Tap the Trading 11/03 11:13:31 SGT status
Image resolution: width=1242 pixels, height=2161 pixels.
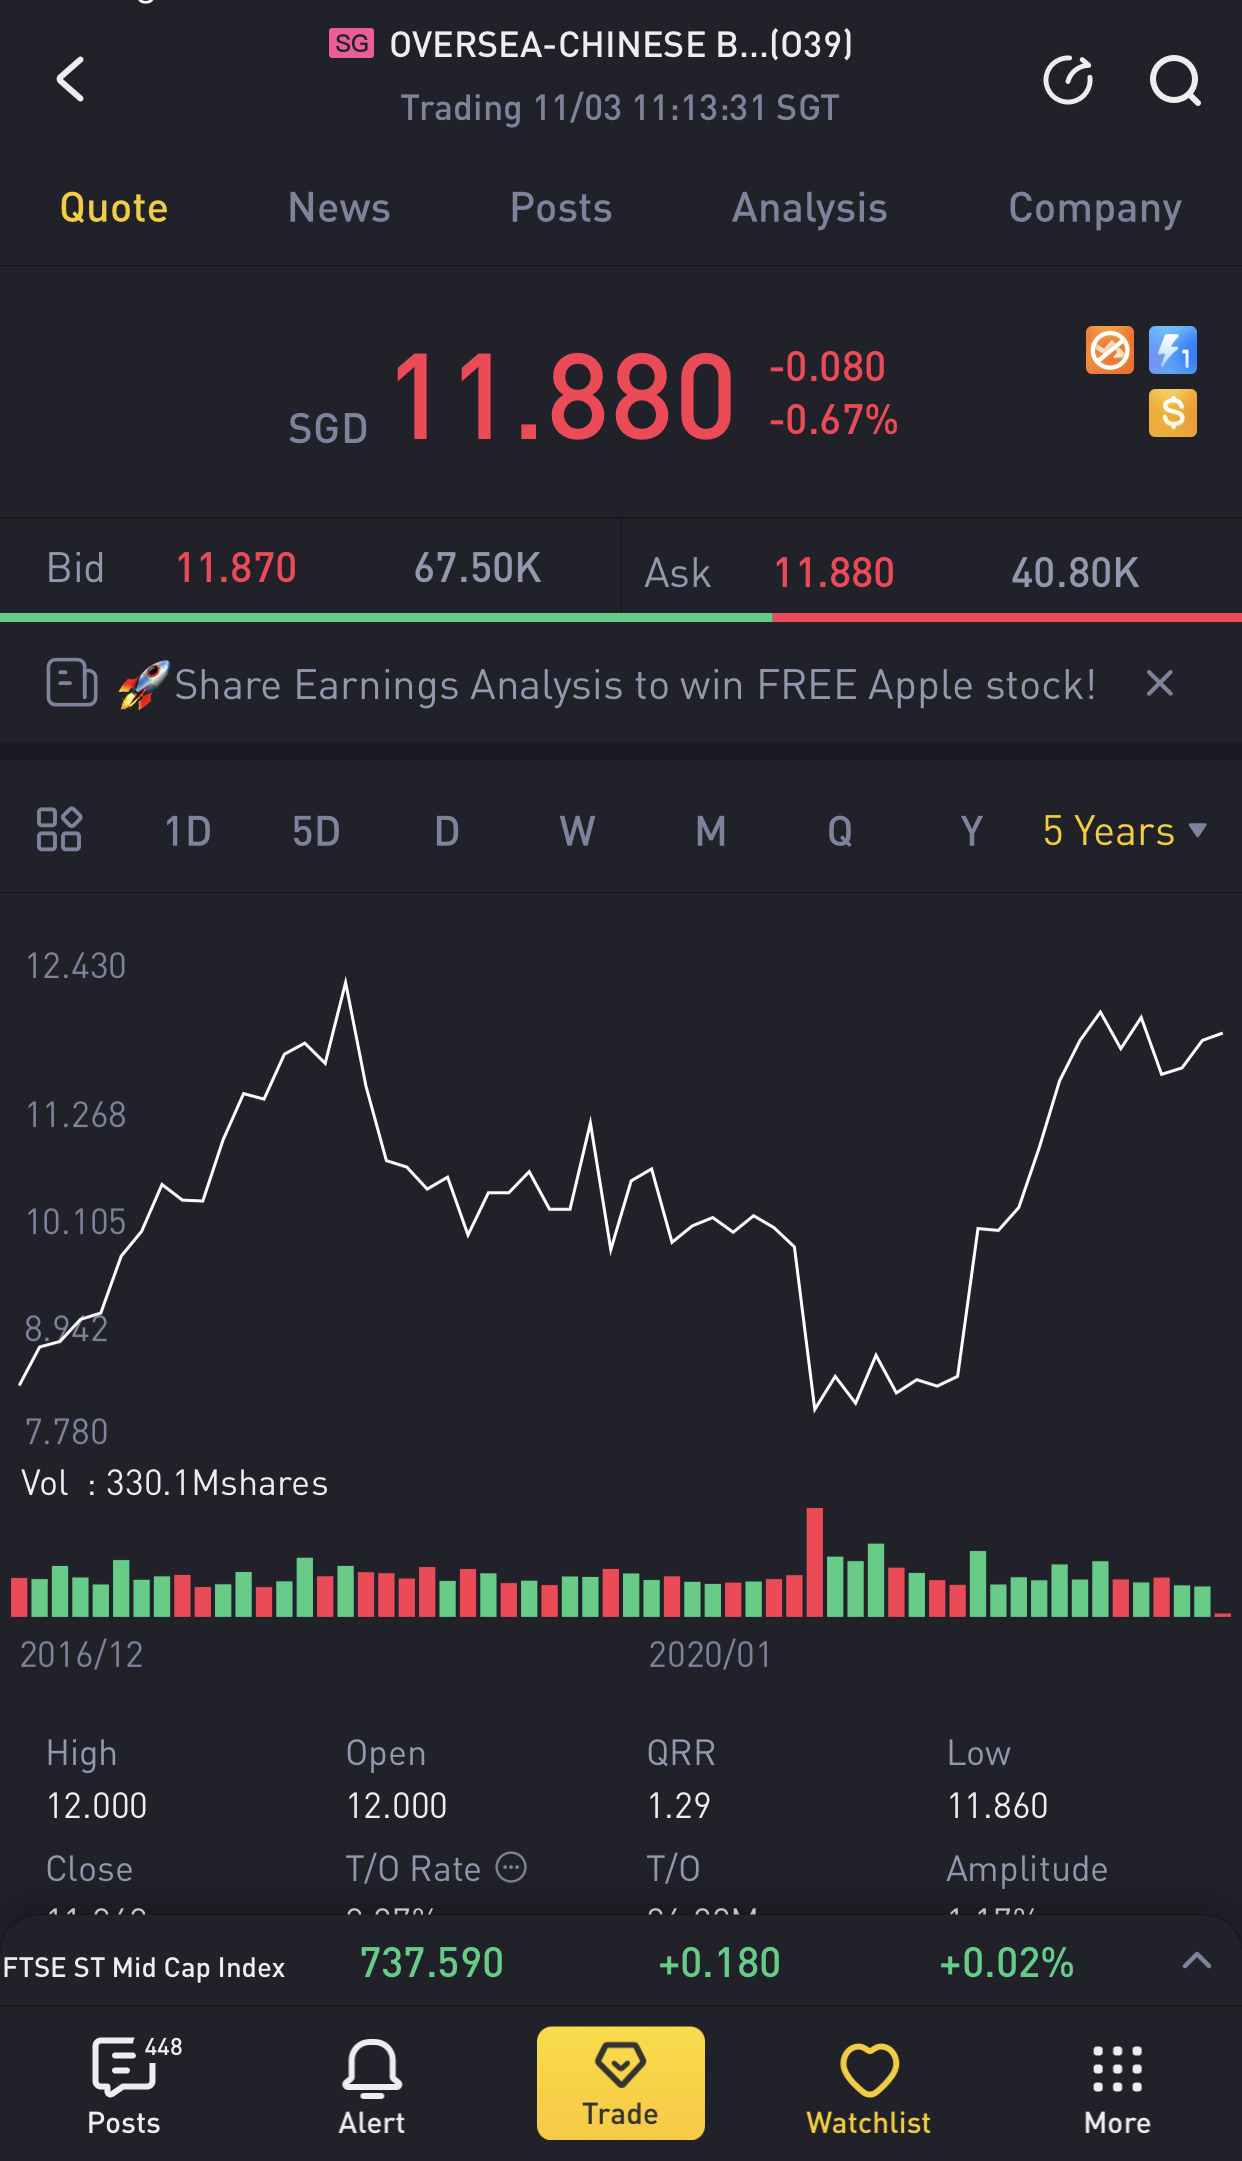620,108
